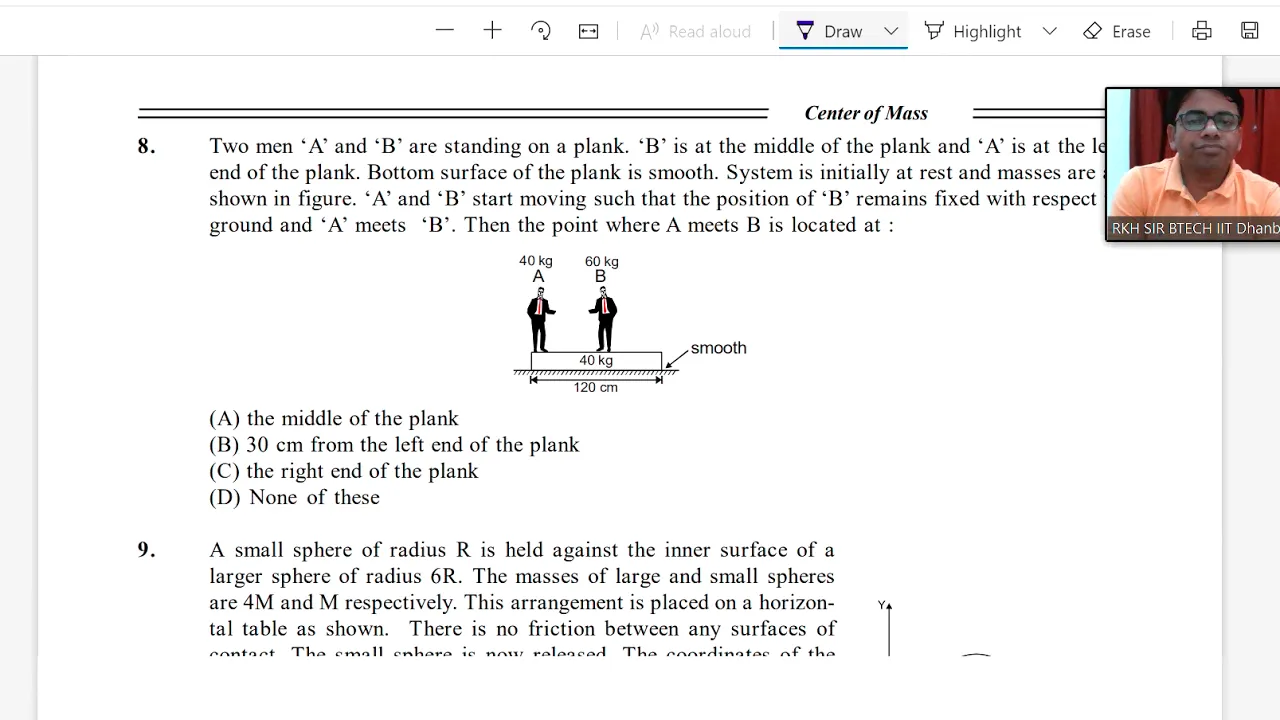Expand the Highlight color dropdown

(x=1050, y=31)
